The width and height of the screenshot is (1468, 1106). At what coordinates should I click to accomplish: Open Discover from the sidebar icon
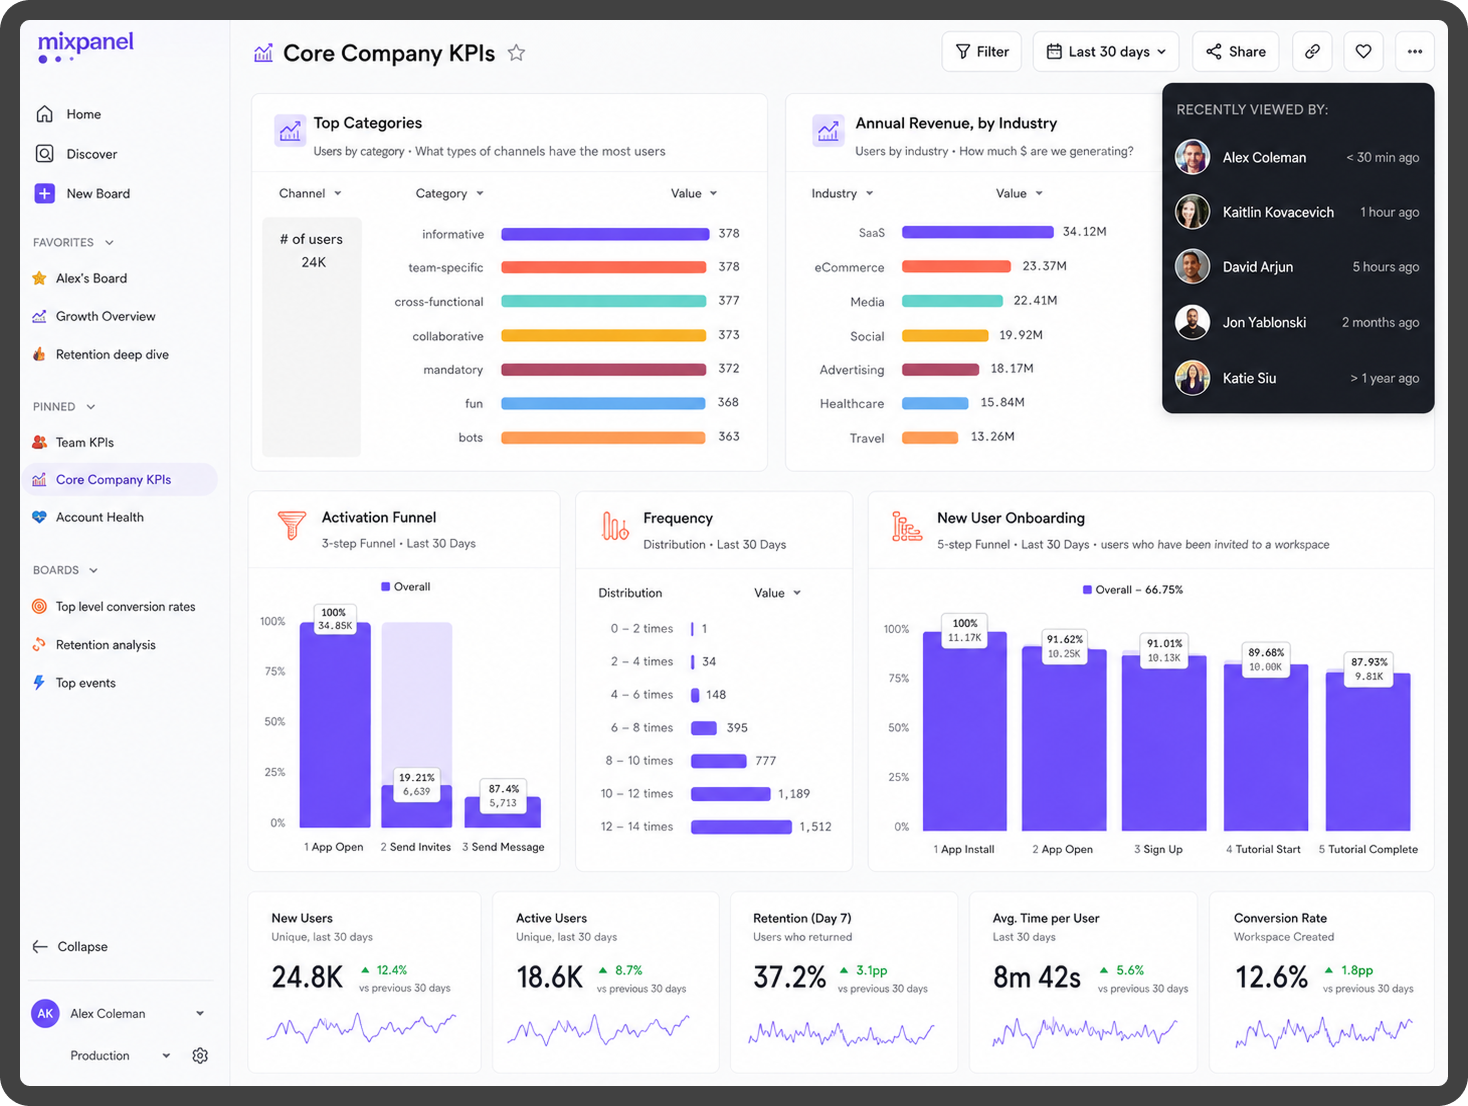pyautogui.click(x=44, y=154)
